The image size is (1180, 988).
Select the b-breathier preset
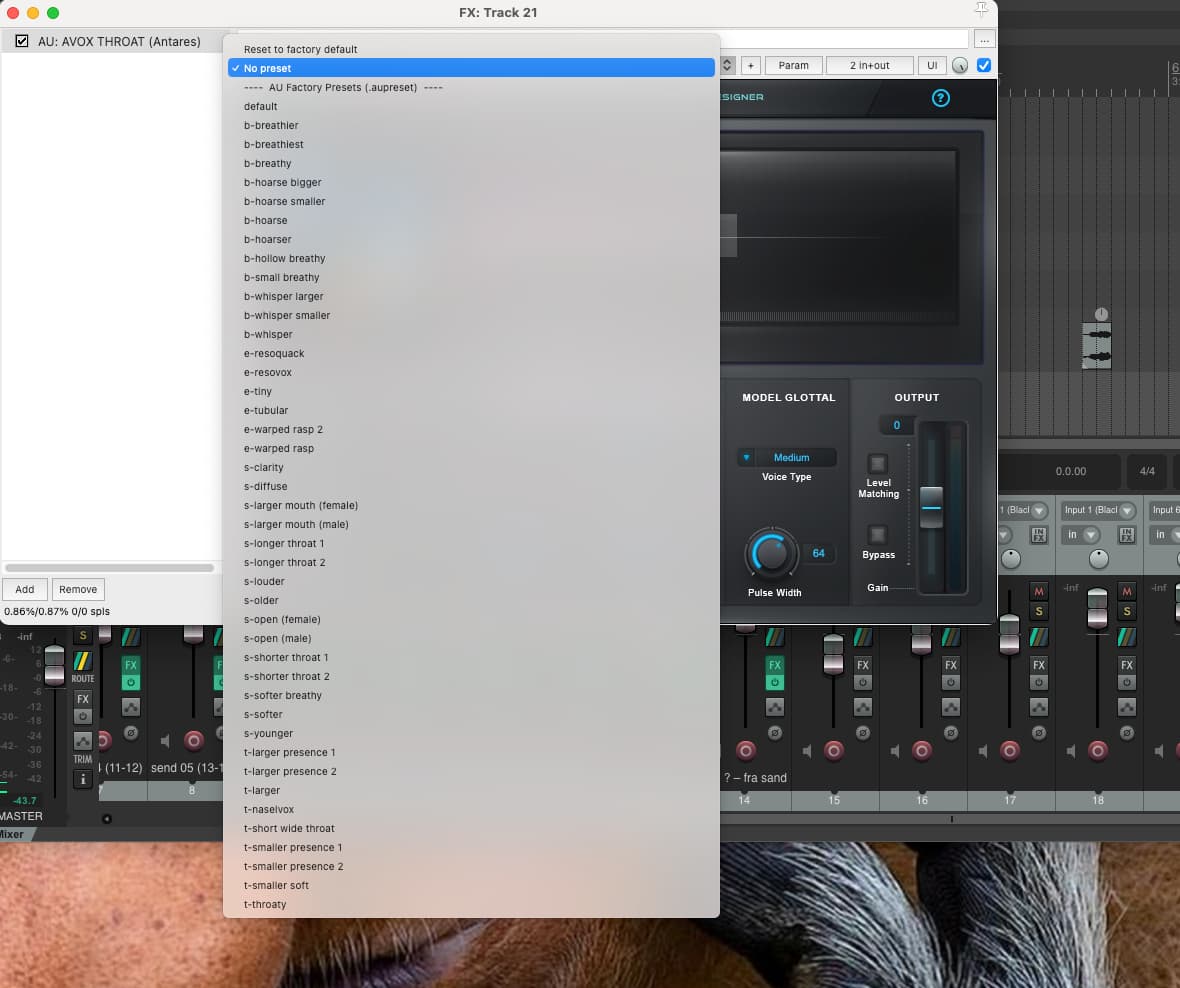point(471,125)
